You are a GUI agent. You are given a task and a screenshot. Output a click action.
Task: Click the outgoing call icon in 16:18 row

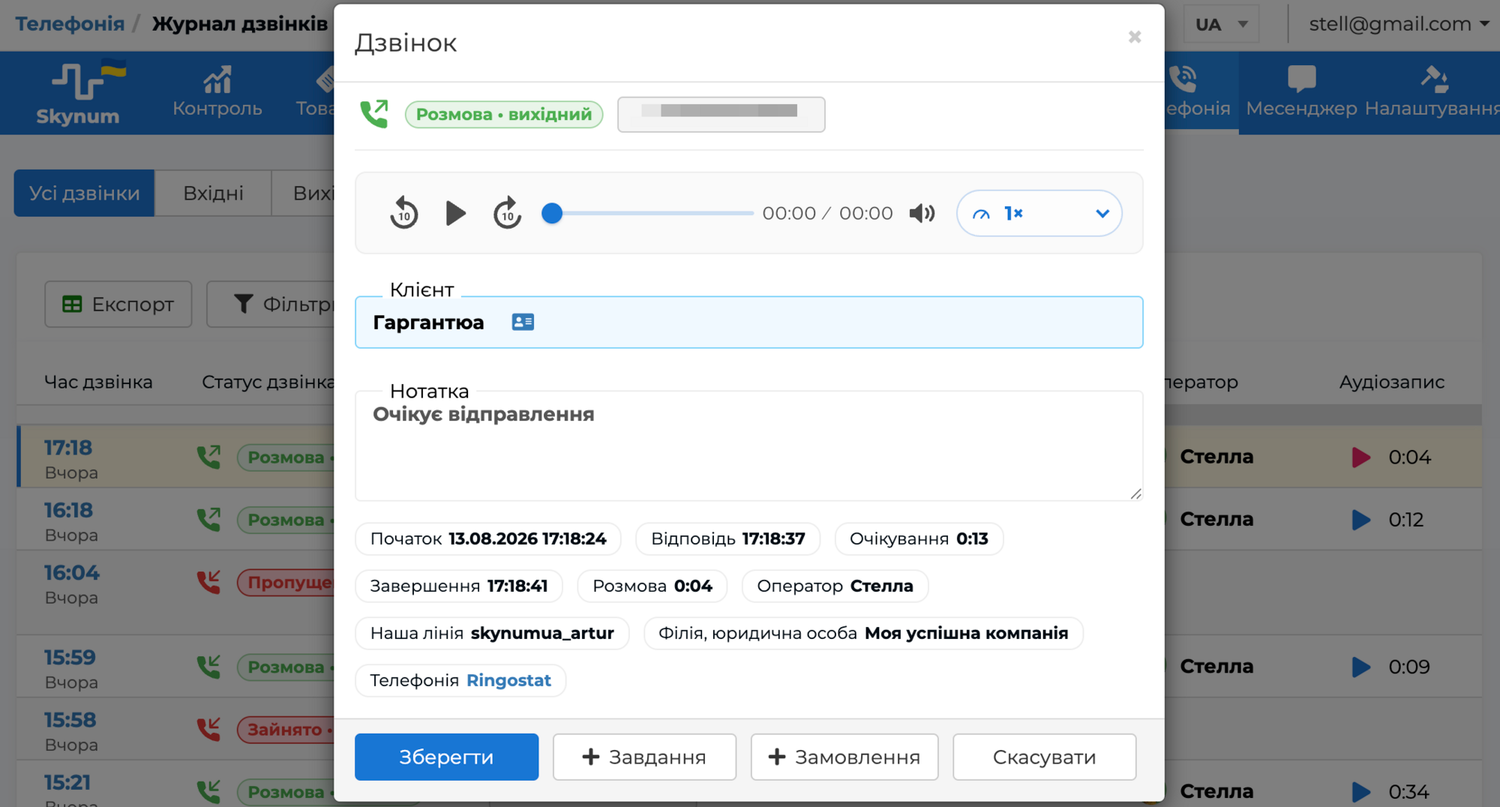click(x=209, y=520)
